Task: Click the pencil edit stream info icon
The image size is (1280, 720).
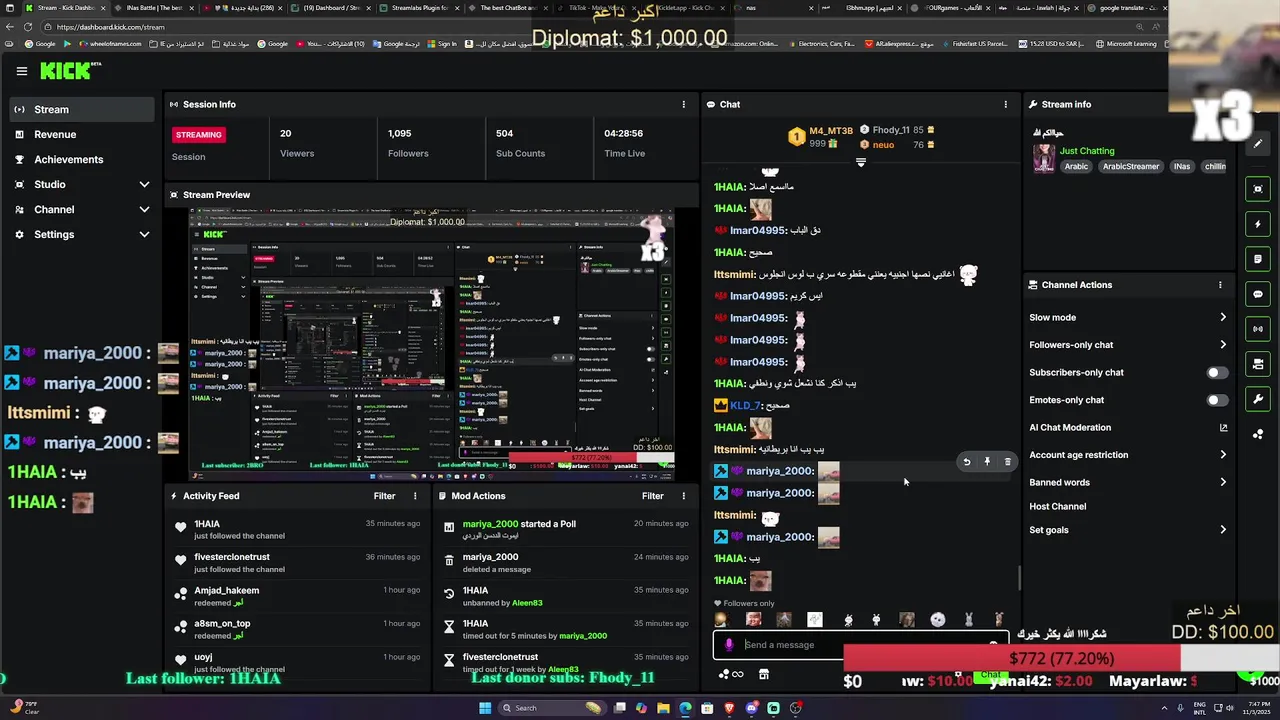Action: tap(1258, 143)
